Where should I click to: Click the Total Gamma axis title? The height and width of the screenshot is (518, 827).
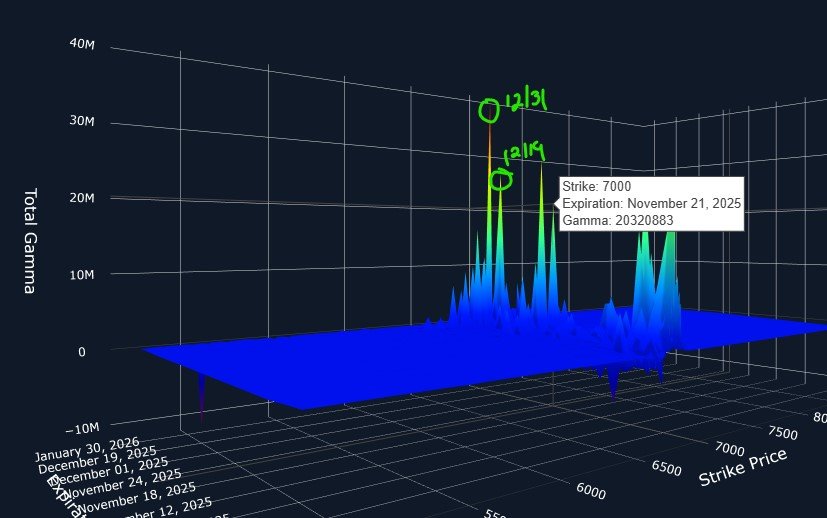point(30,241)
